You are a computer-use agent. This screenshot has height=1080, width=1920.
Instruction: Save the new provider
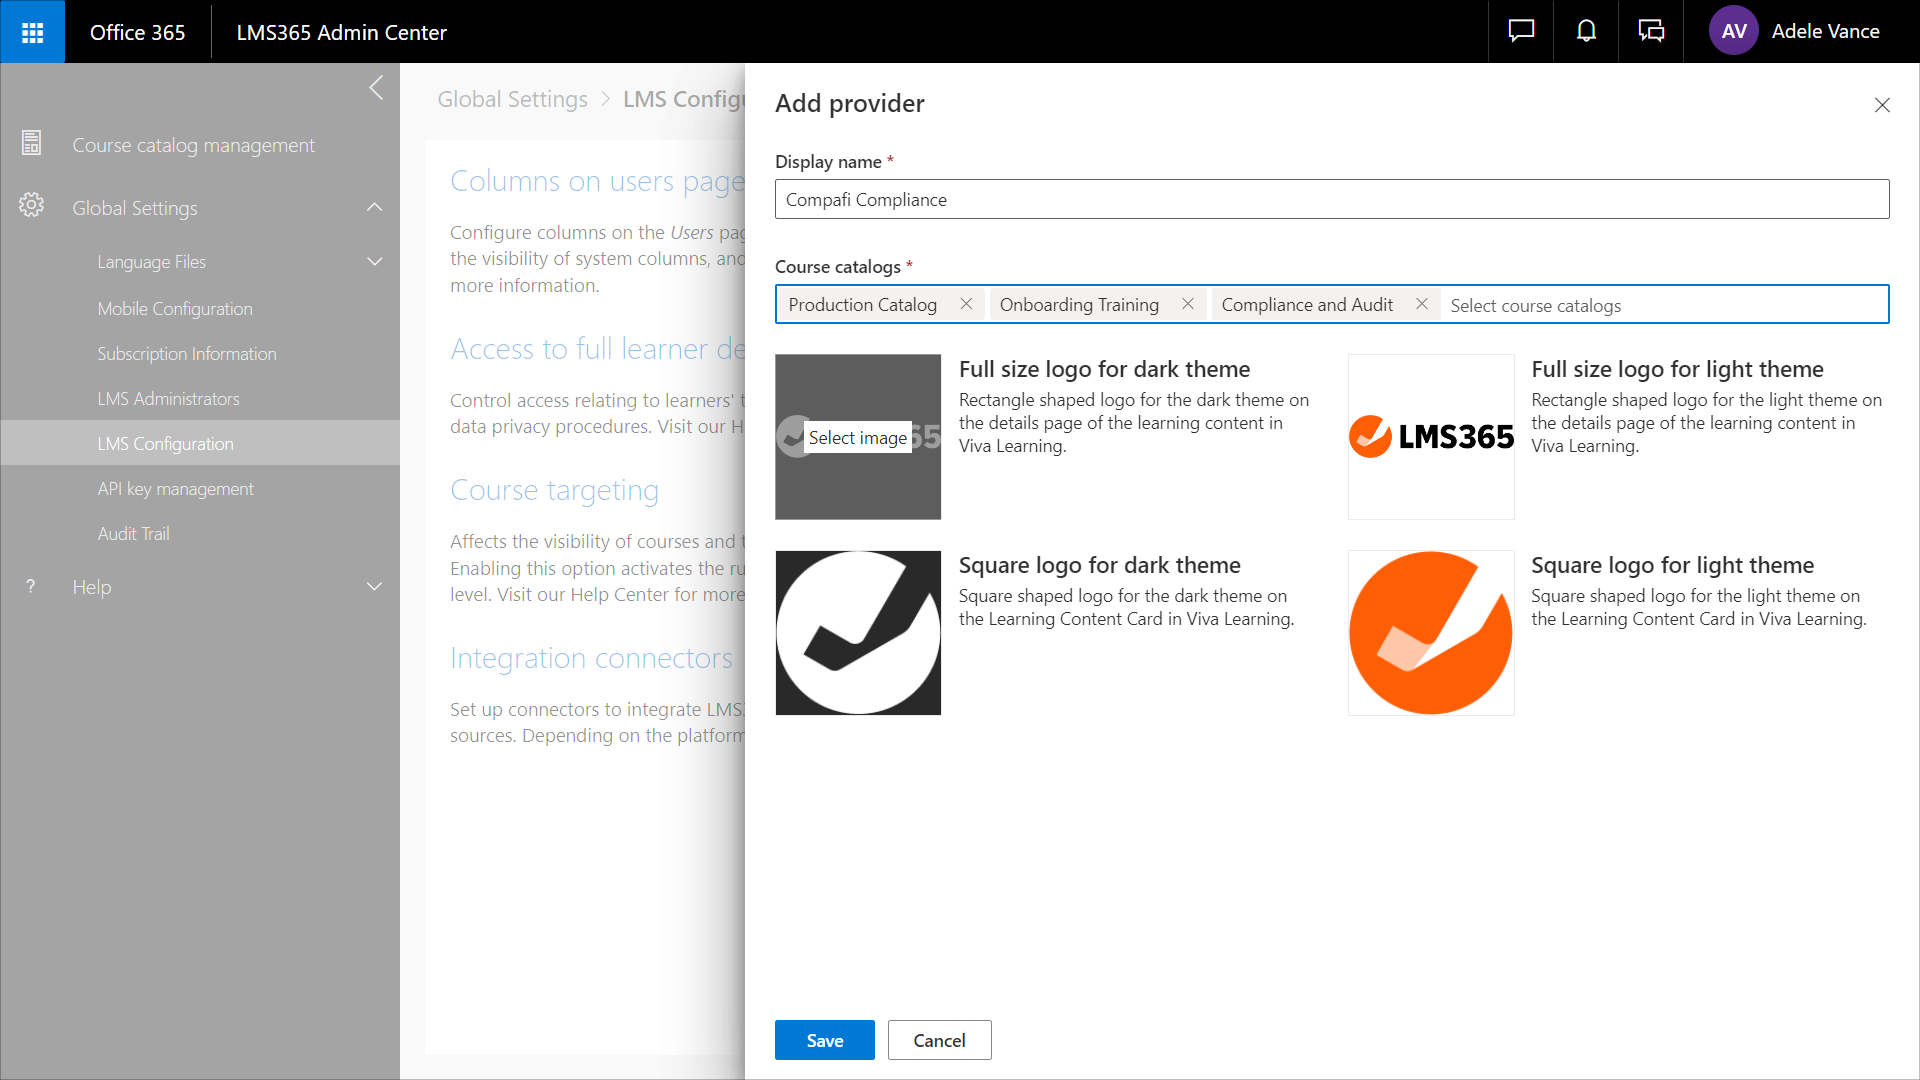point(824,1040)
